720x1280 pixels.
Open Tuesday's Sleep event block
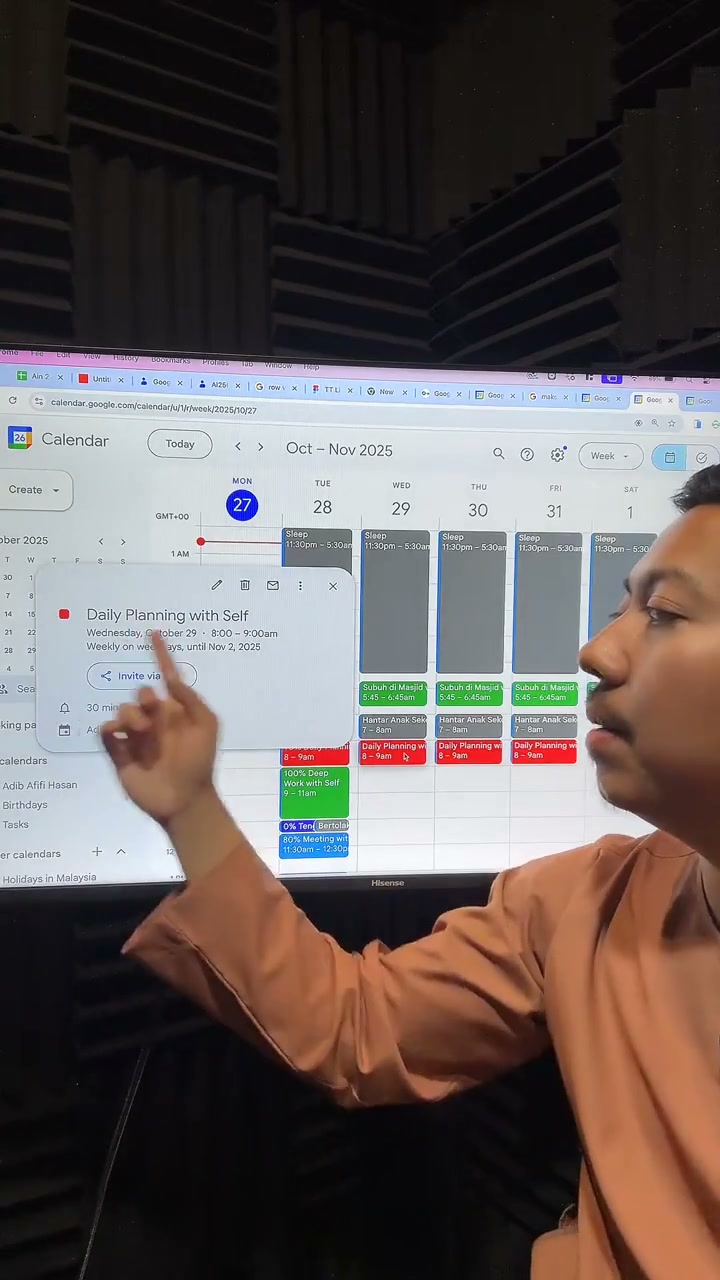click(x=317, y=550)
